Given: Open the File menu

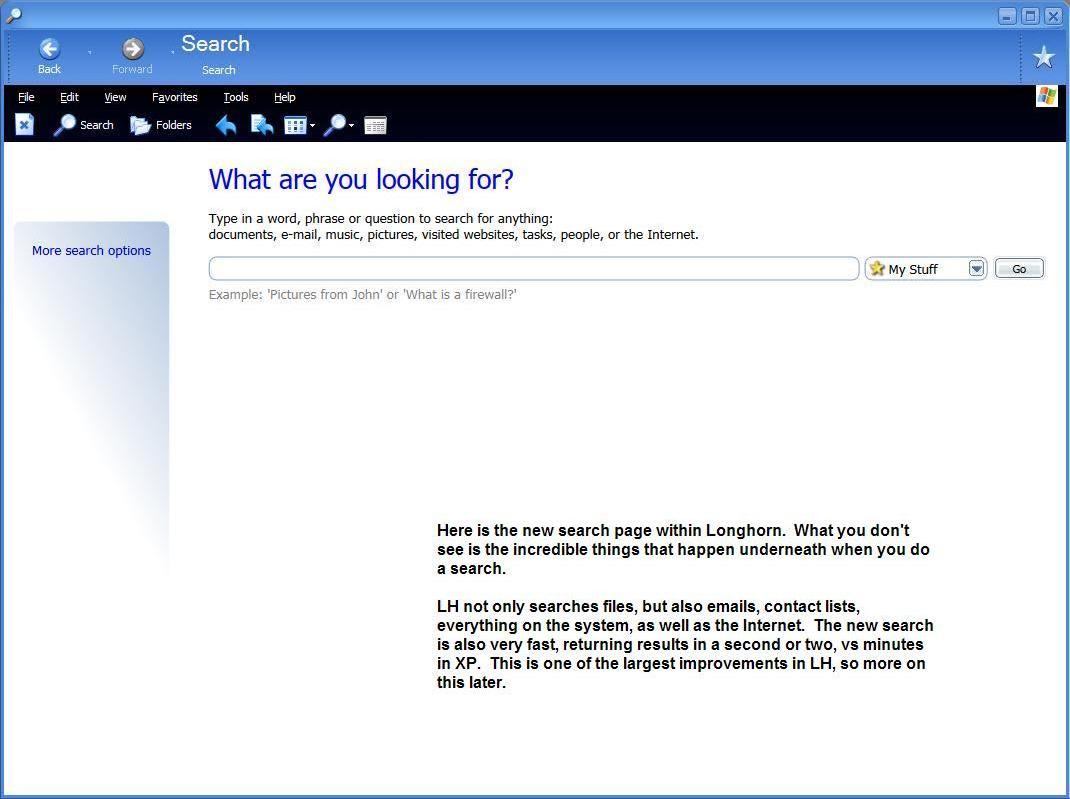Looking at the screenshot, I should coord(26,97).
